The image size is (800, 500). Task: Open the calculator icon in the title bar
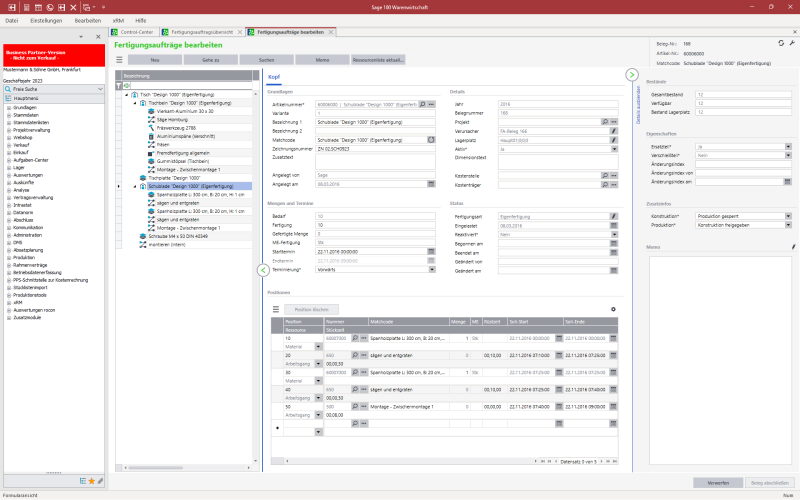point(26,7)
